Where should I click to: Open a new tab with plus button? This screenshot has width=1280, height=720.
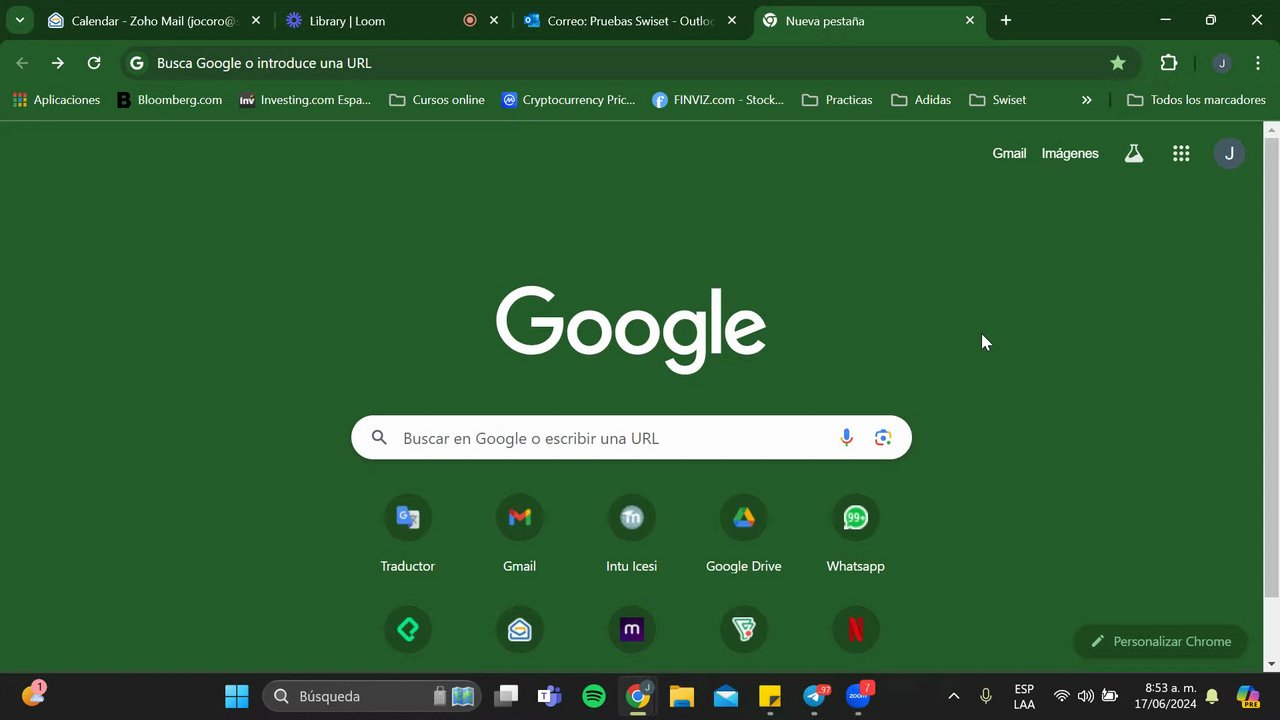pos(1006,20)
